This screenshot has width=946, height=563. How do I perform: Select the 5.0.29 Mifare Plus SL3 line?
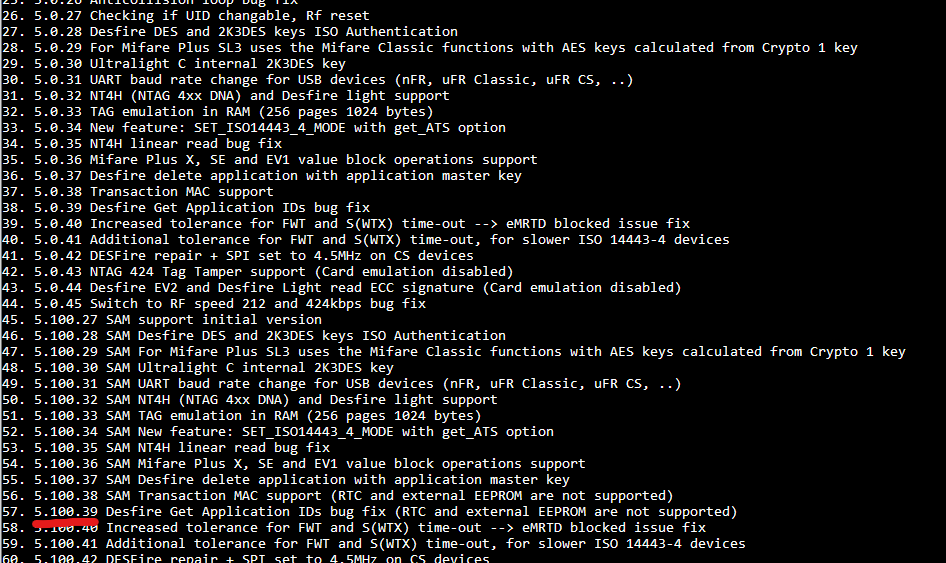tap(430, 48)
